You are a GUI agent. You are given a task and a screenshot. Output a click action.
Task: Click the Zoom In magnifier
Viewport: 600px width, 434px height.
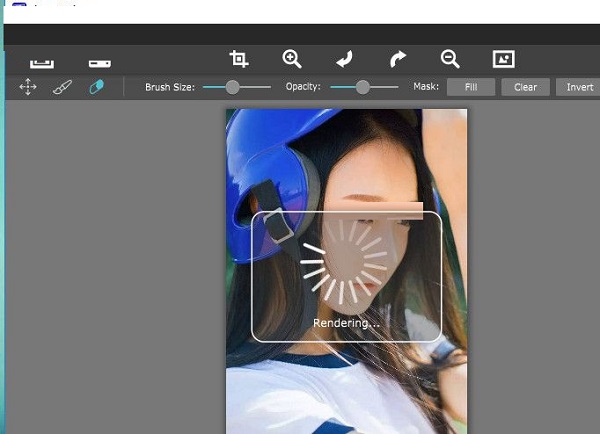(291, 59)
